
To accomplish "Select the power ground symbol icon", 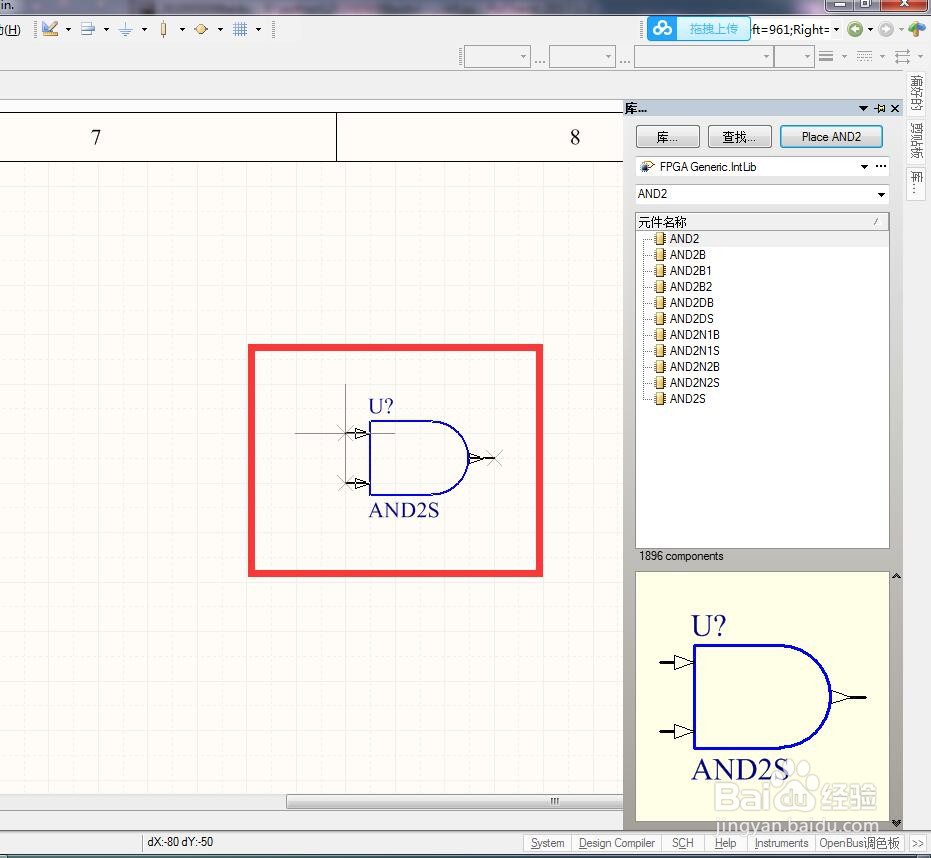I will pyautogui.click(x=125, y=29).
